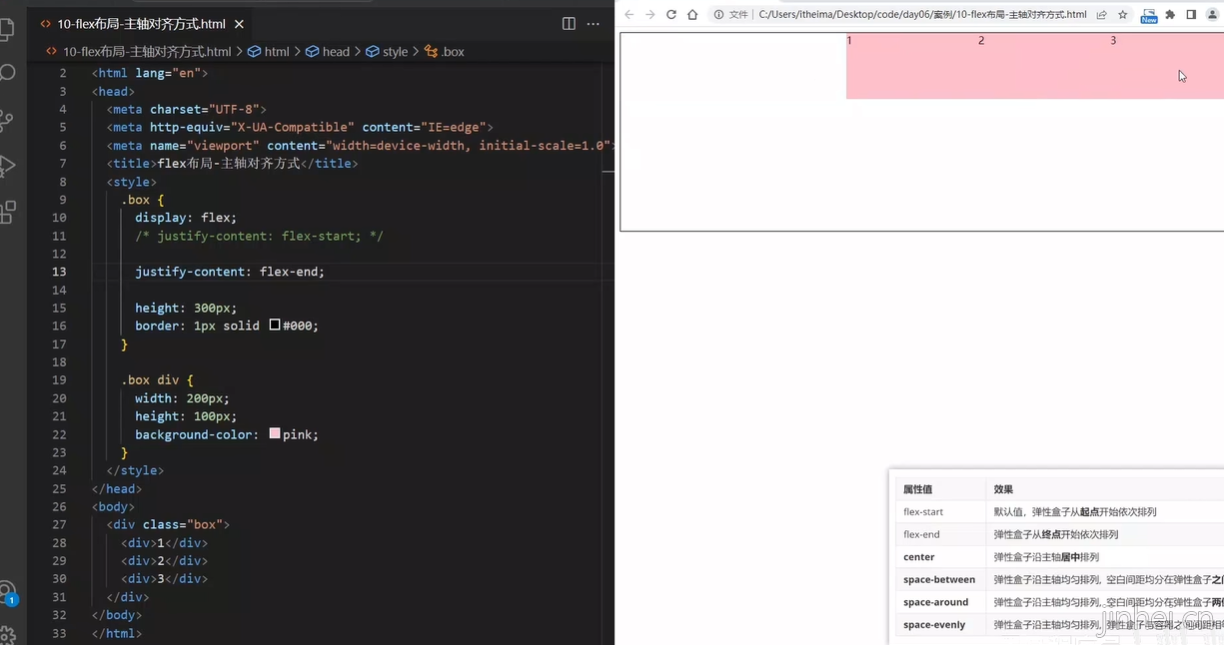Click the #000 border color swatch
This screenshot has width=1224, height=645.
275,326
